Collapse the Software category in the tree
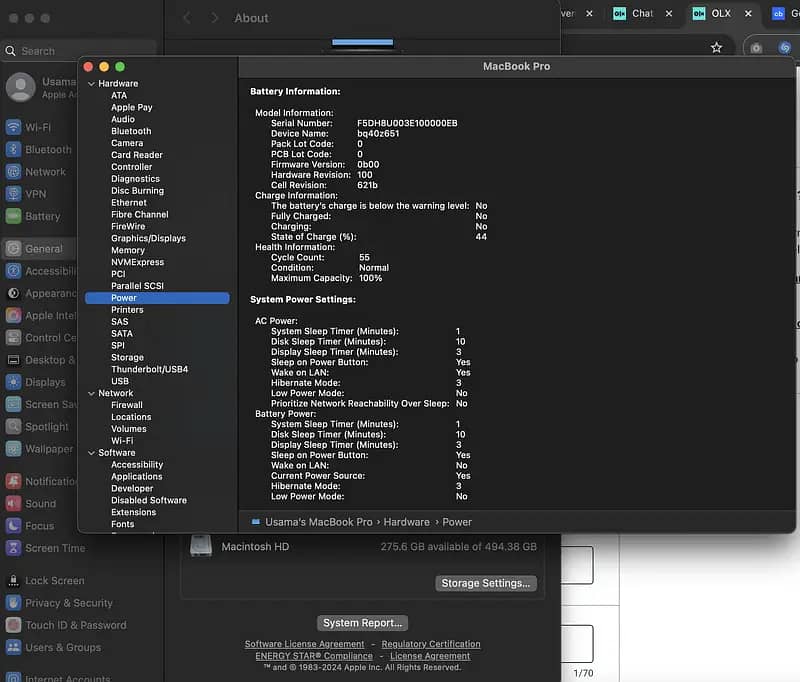 coord(91,453)
